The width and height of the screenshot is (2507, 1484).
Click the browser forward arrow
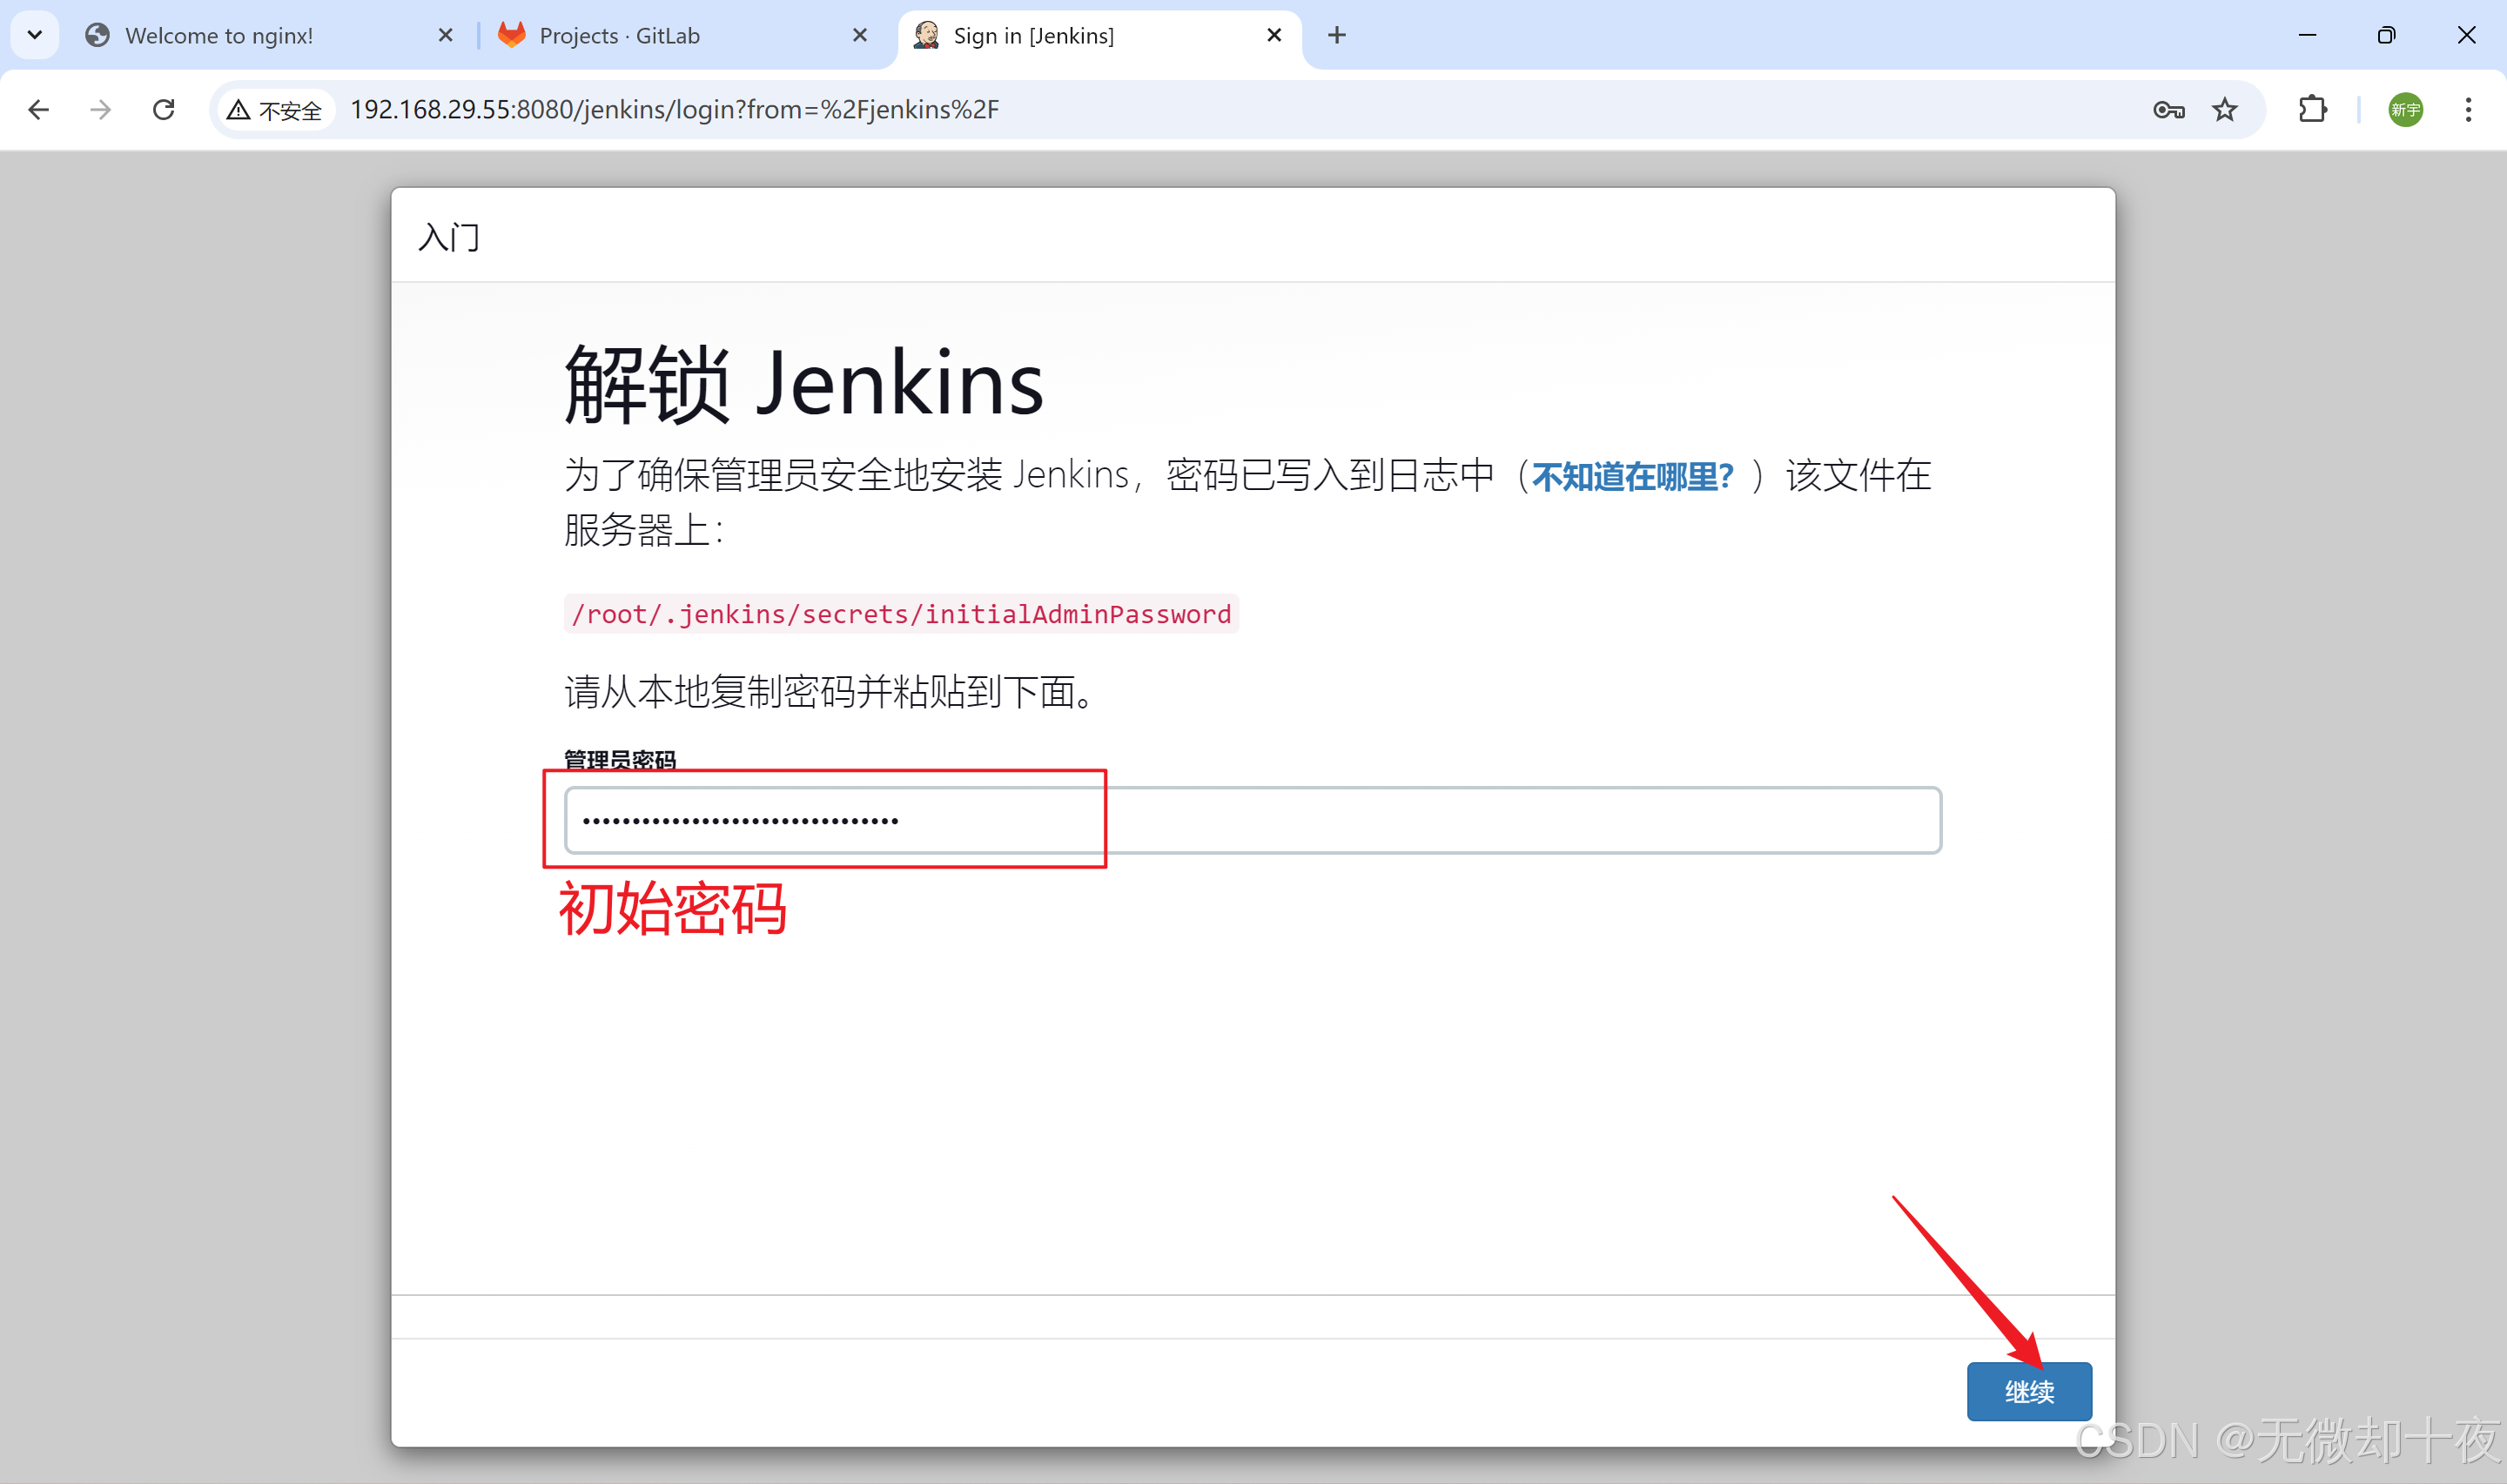point(100,109)
